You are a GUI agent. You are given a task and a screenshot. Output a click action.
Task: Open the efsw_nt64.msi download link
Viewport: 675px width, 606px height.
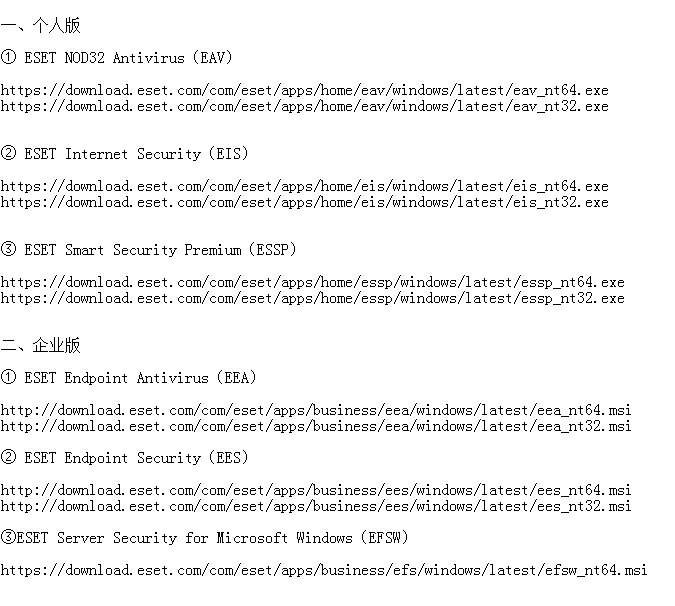(x=324, y=570)
